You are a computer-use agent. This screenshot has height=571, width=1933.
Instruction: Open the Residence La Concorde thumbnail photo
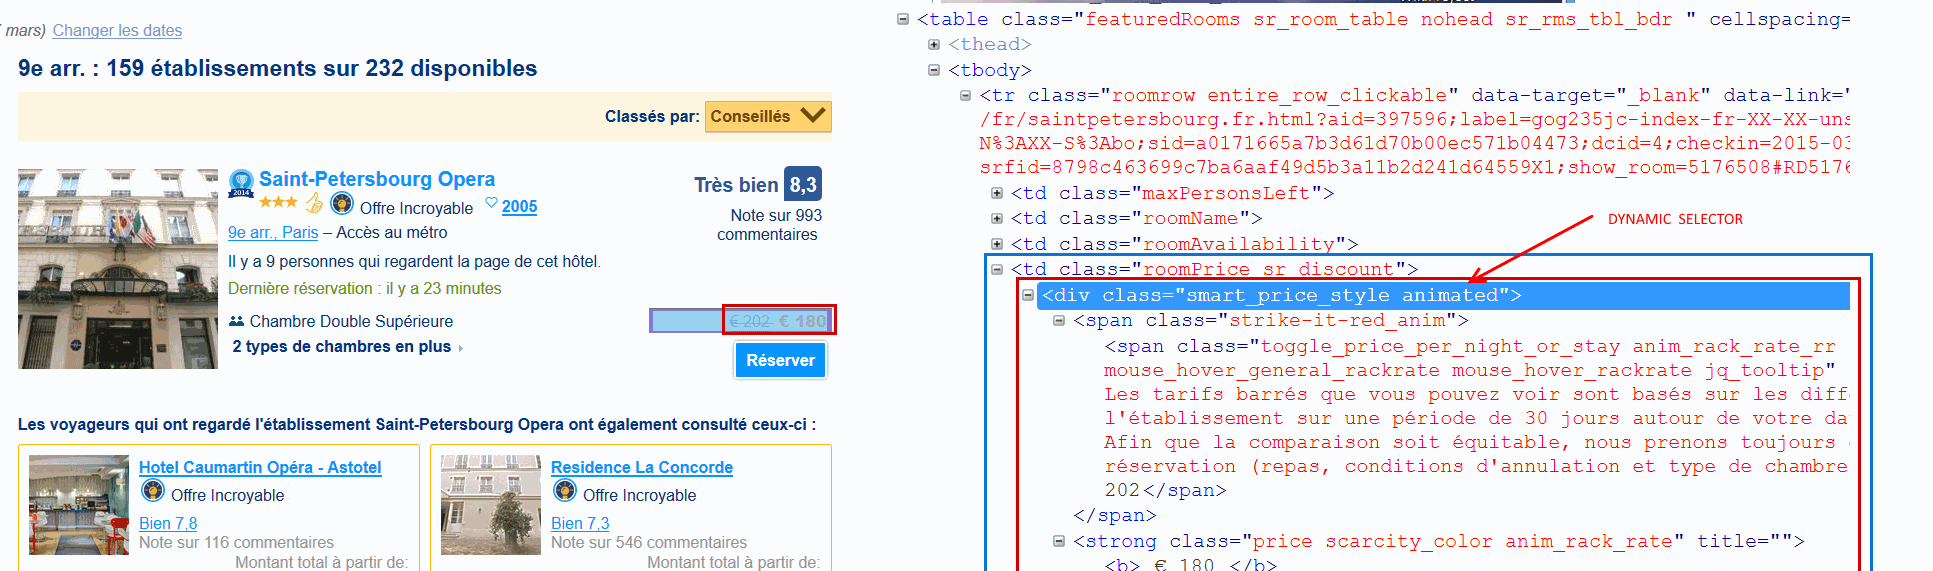(x=491, y=505)
